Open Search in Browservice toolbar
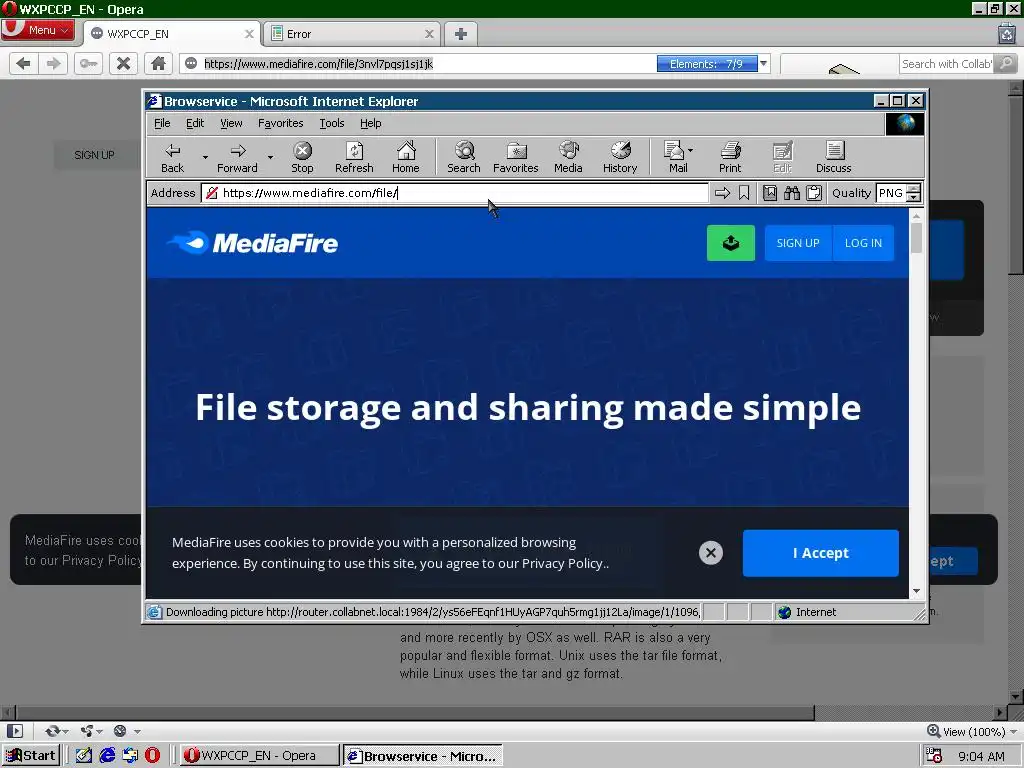This screenshot has height=768, width=1024. click(x=464, y=158)
